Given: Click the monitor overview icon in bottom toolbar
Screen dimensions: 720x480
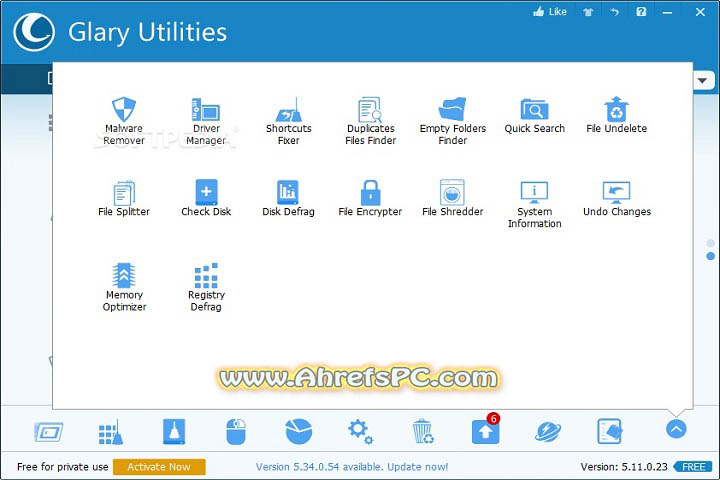Looking at the screenshot, I should (x=48, y=432).
